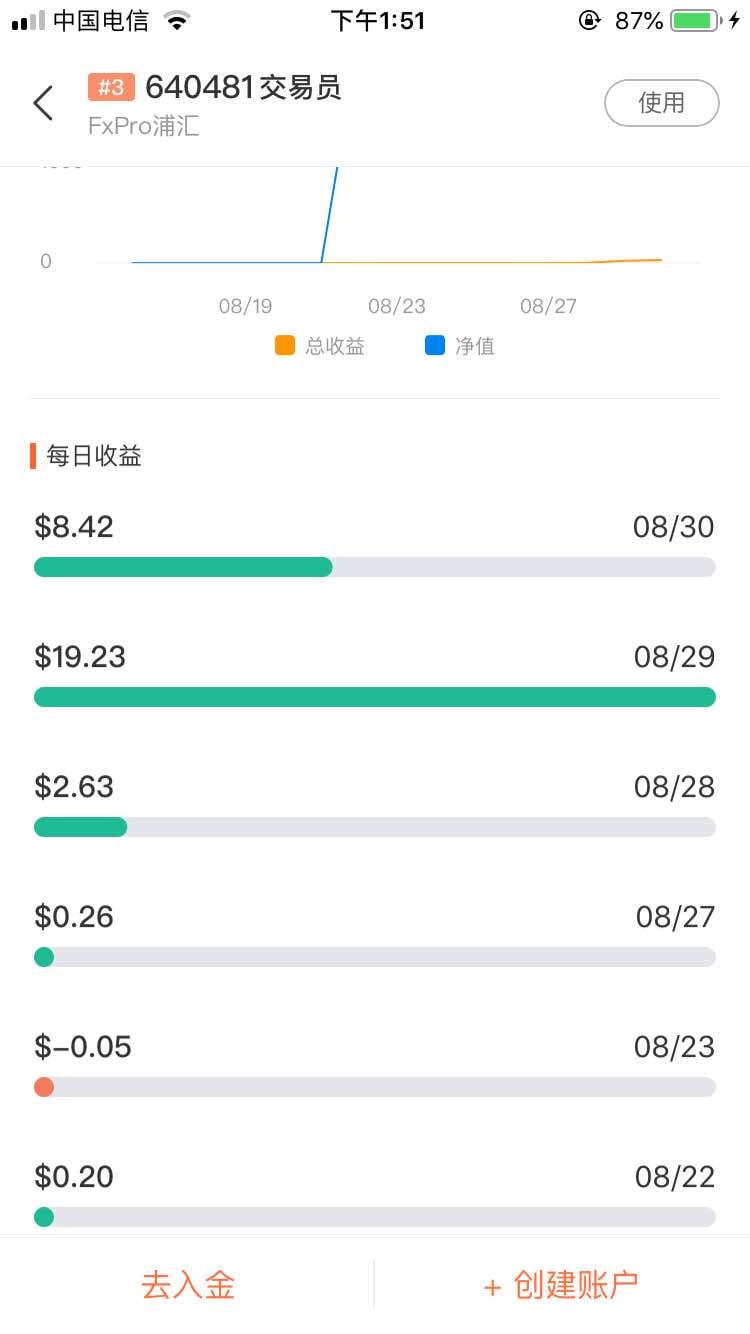Image resolution: width=750 pixels, height=1334 pixels.
Task: Tap the back arrow icon
Action: pos(43,103)
